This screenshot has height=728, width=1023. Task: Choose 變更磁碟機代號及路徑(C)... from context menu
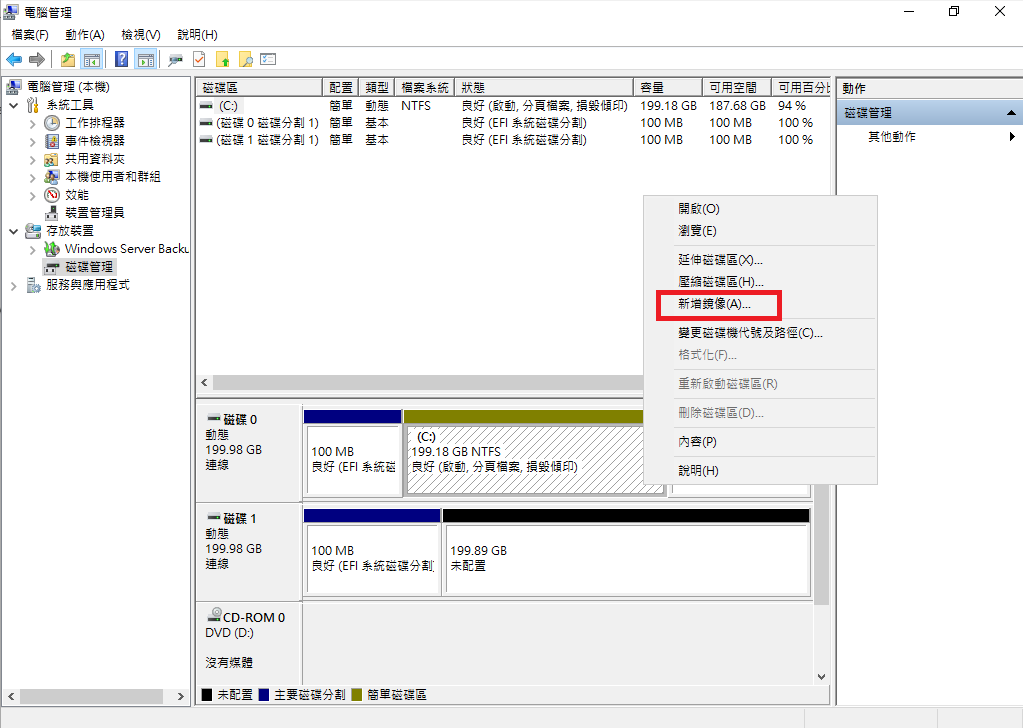[760, 333]
